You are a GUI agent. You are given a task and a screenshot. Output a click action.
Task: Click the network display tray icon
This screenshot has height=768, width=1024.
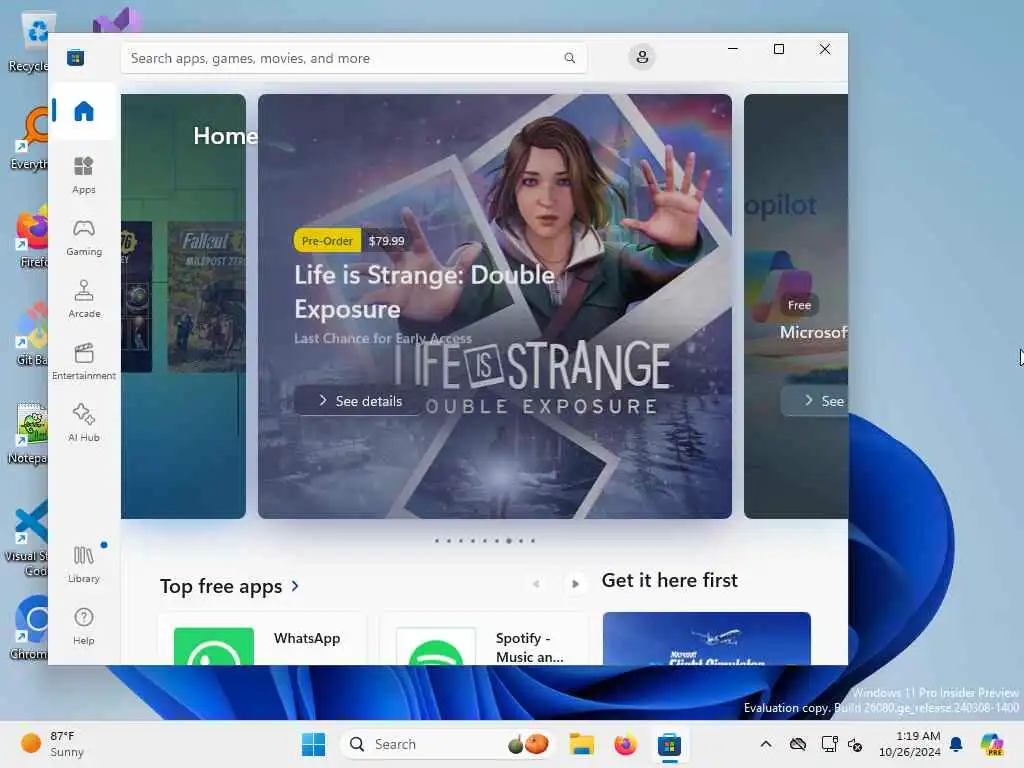829,744
